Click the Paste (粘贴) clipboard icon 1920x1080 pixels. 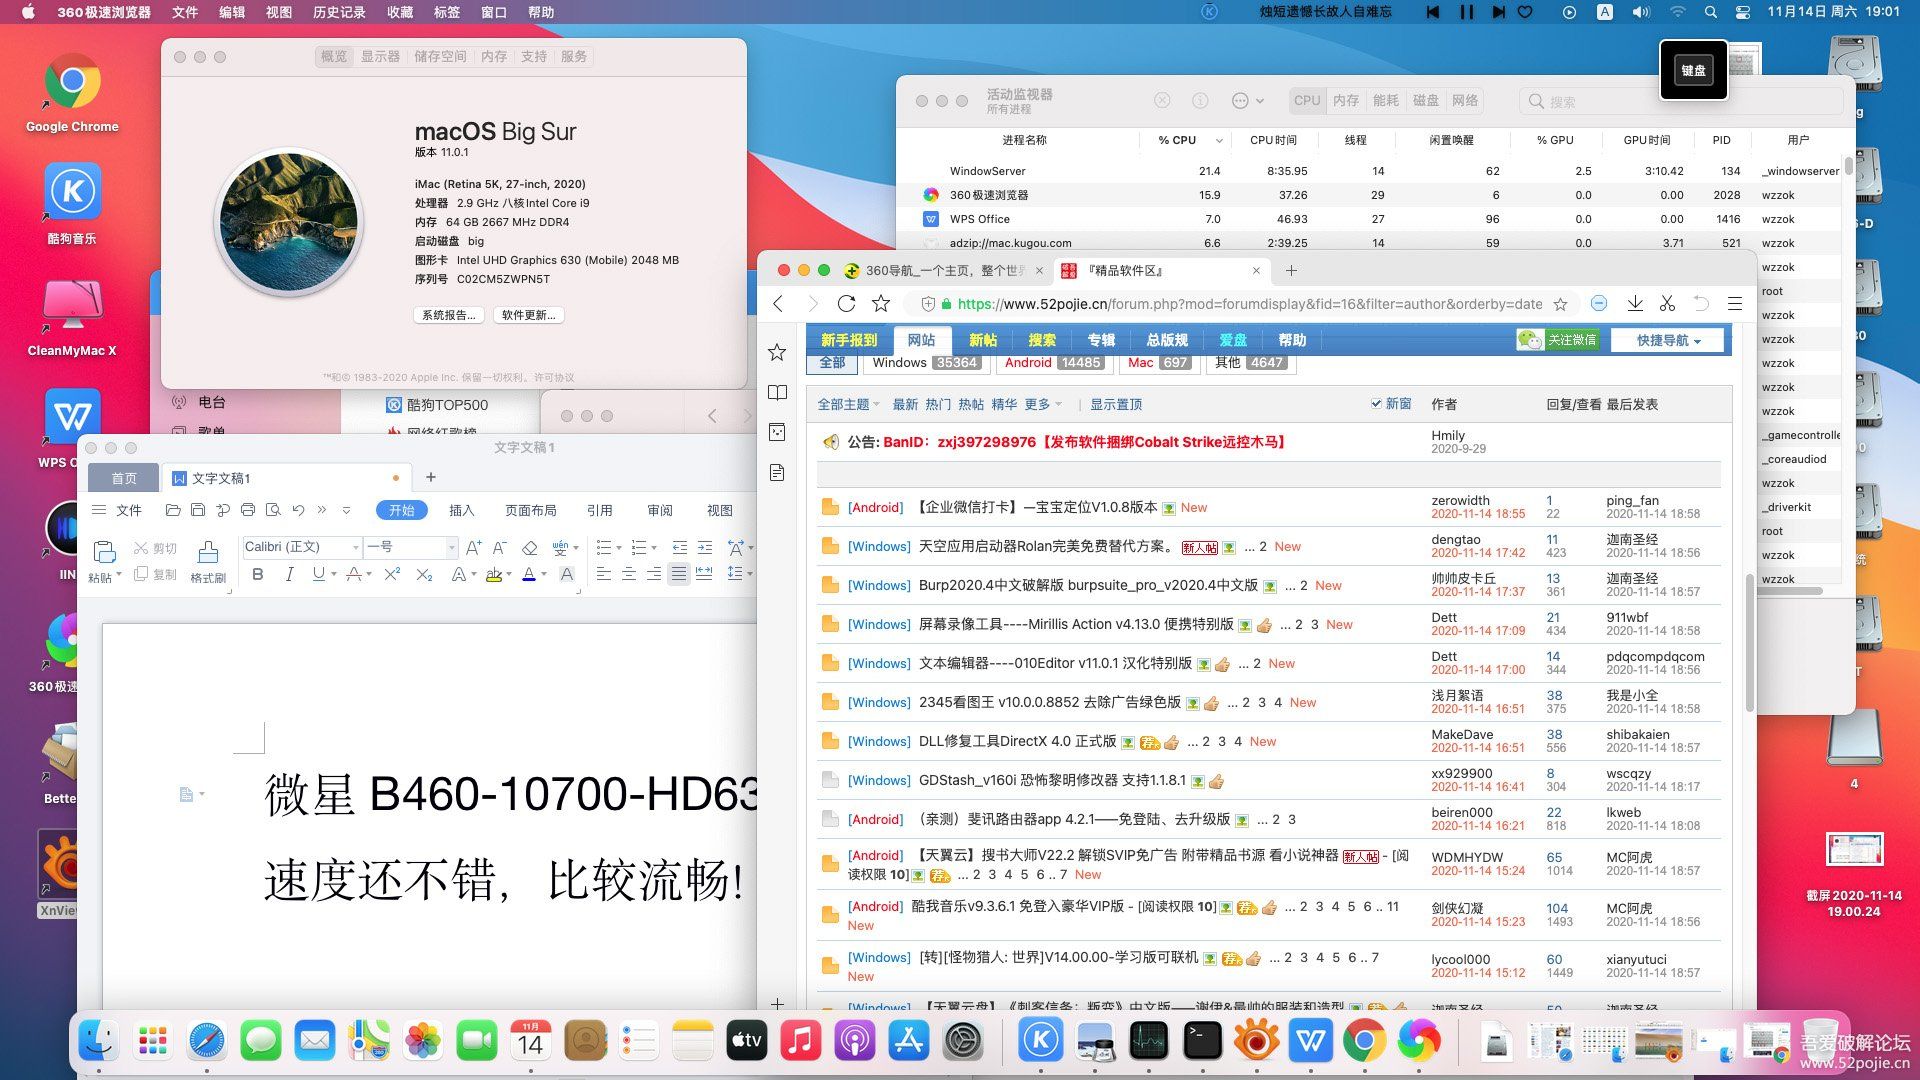[103, 551]
